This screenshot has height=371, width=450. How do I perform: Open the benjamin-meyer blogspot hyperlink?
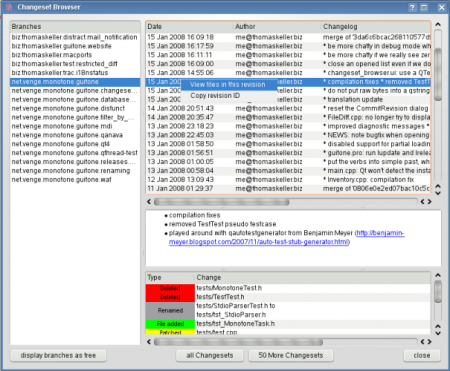point(287,237)
